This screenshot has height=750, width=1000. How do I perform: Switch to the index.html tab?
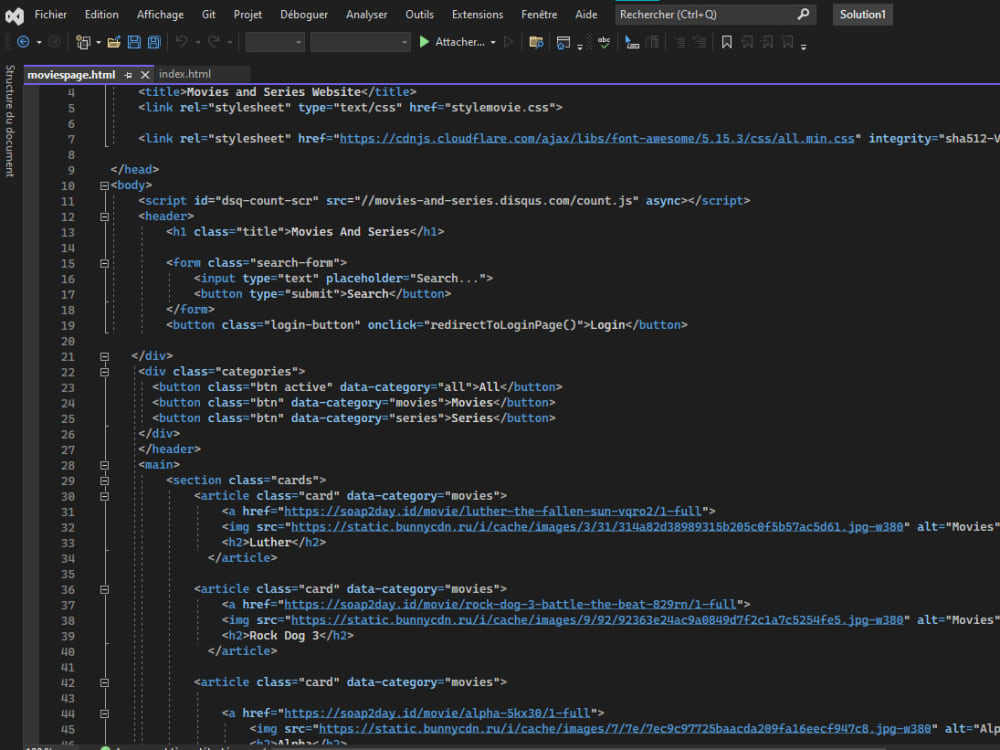(185, 73)
